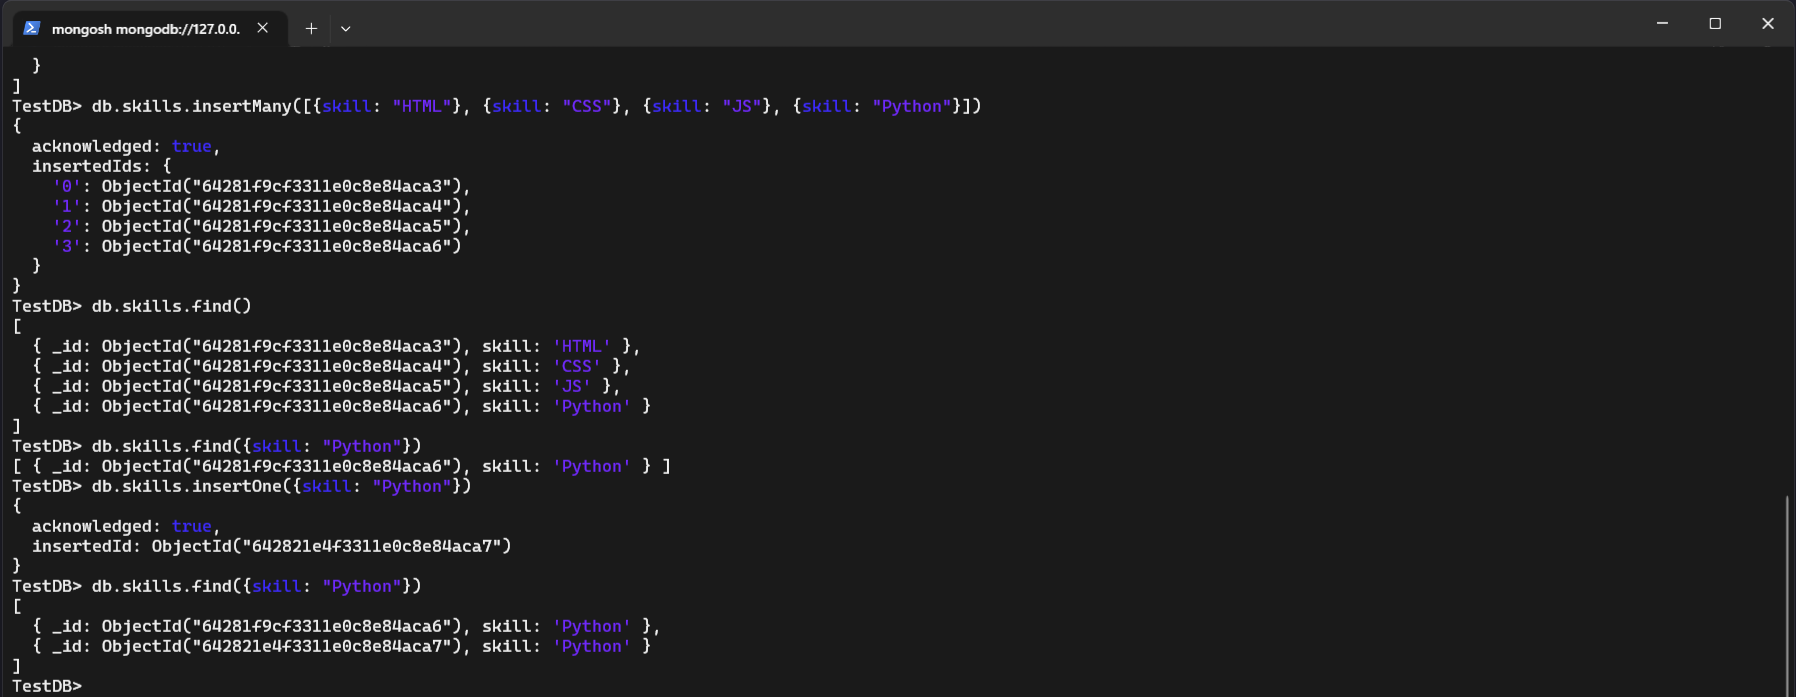Click the db.skills.find() command with no filter
Screen dimensions: 1796x697
[x=171, y=306]
